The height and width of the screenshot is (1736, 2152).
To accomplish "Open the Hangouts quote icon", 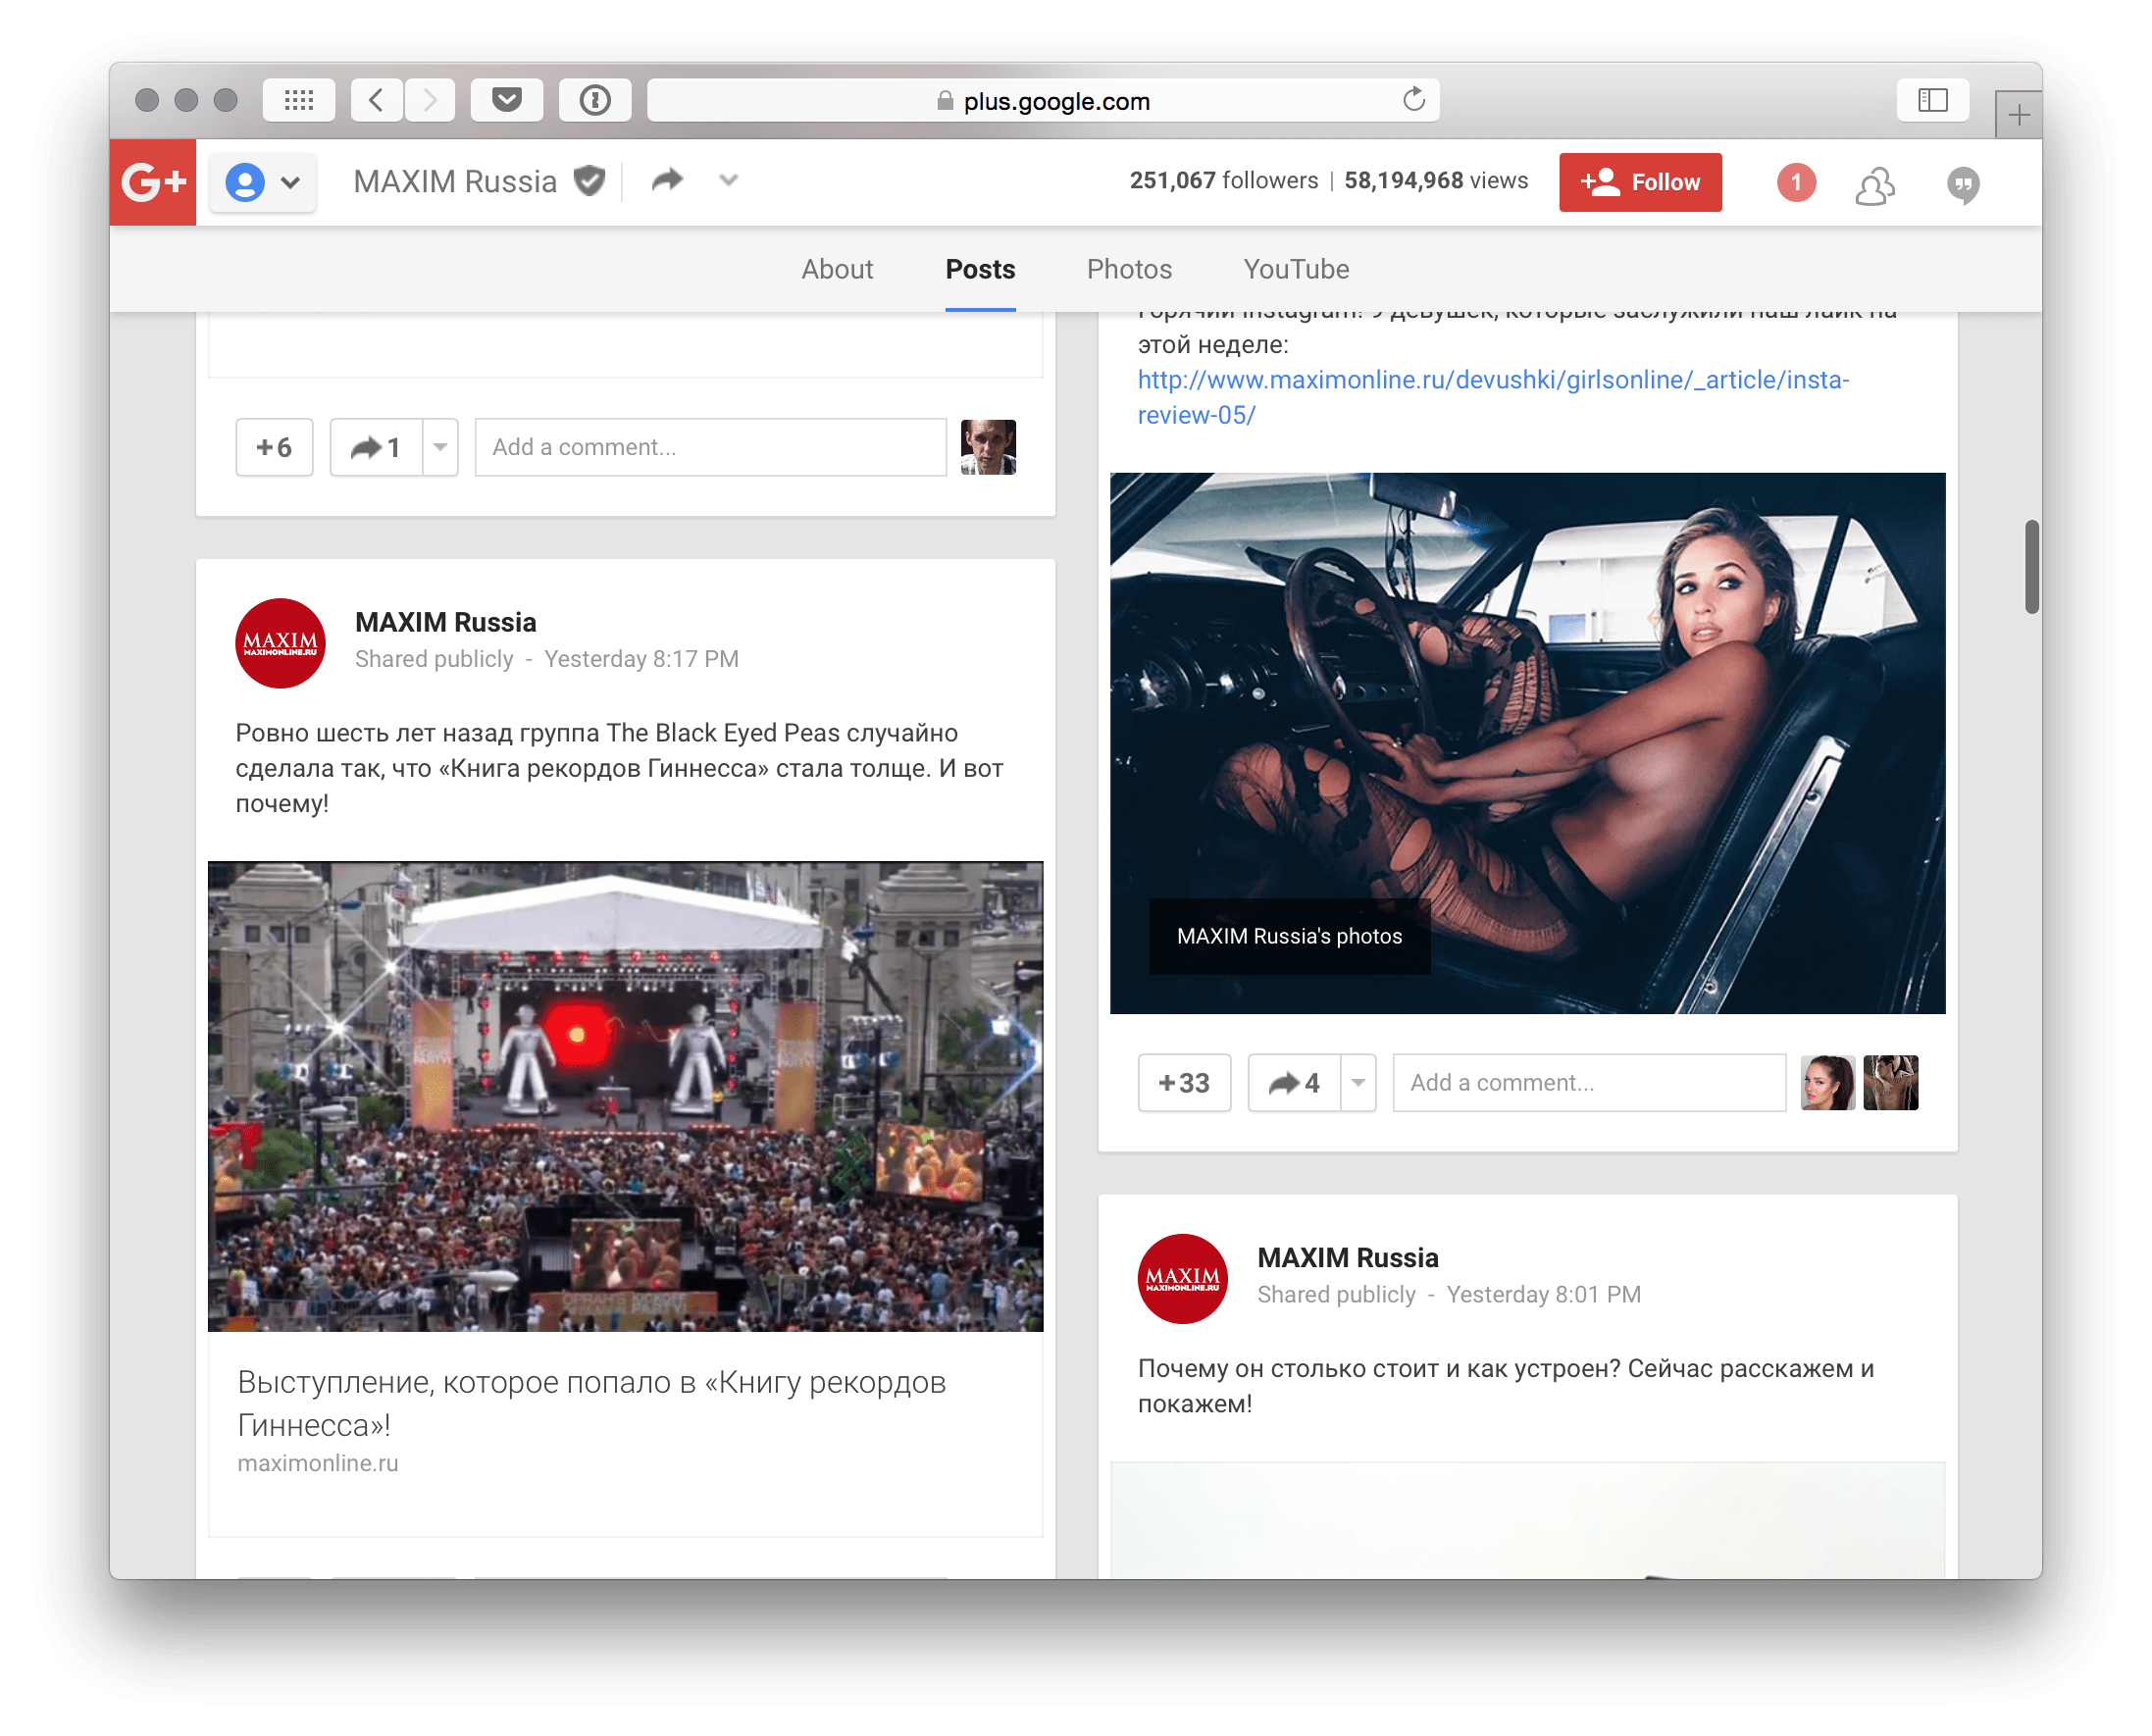I will pos(1963,185).
